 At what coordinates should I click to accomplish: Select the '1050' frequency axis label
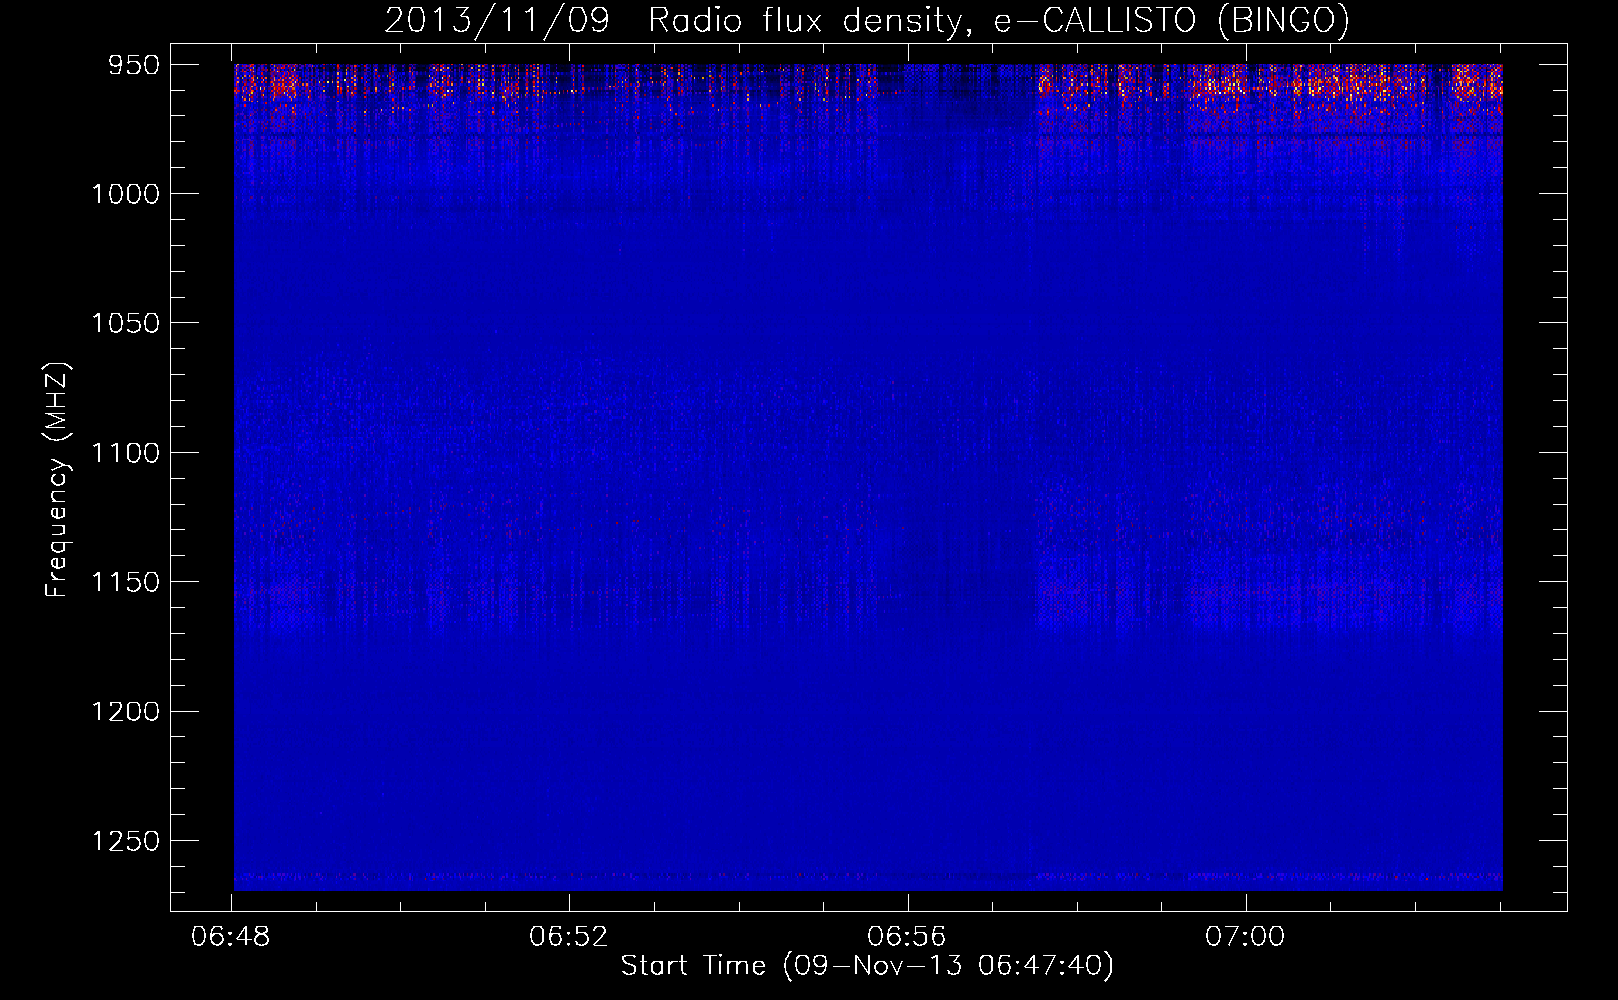tap(126, 323)
